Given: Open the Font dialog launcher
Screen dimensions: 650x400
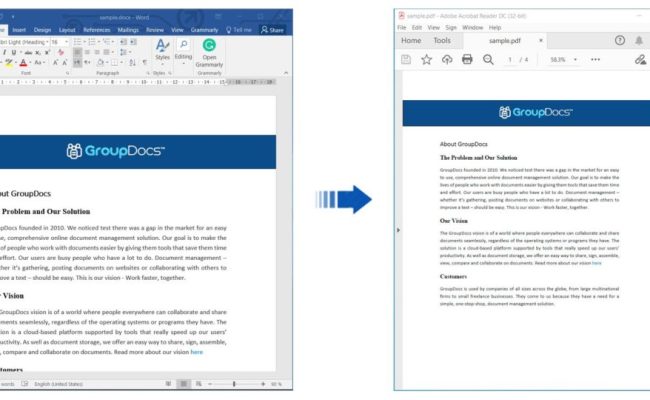Looking at the screenshot, I should pos(67,73).
